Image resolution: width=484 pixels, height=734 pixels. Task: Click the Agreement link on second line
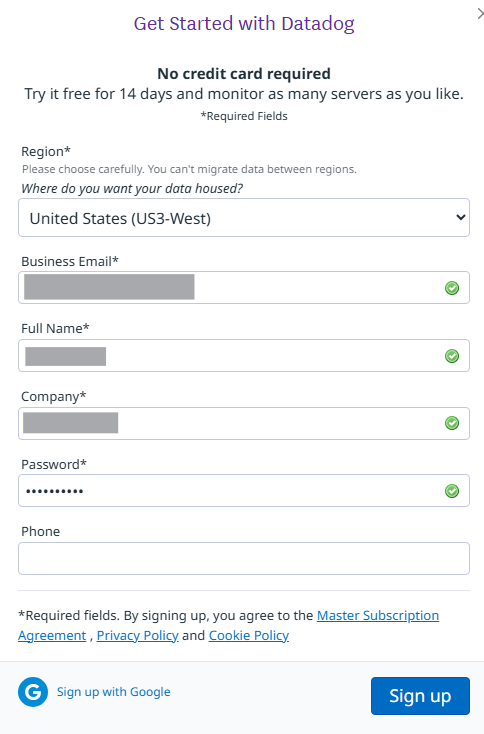(52, 635)
